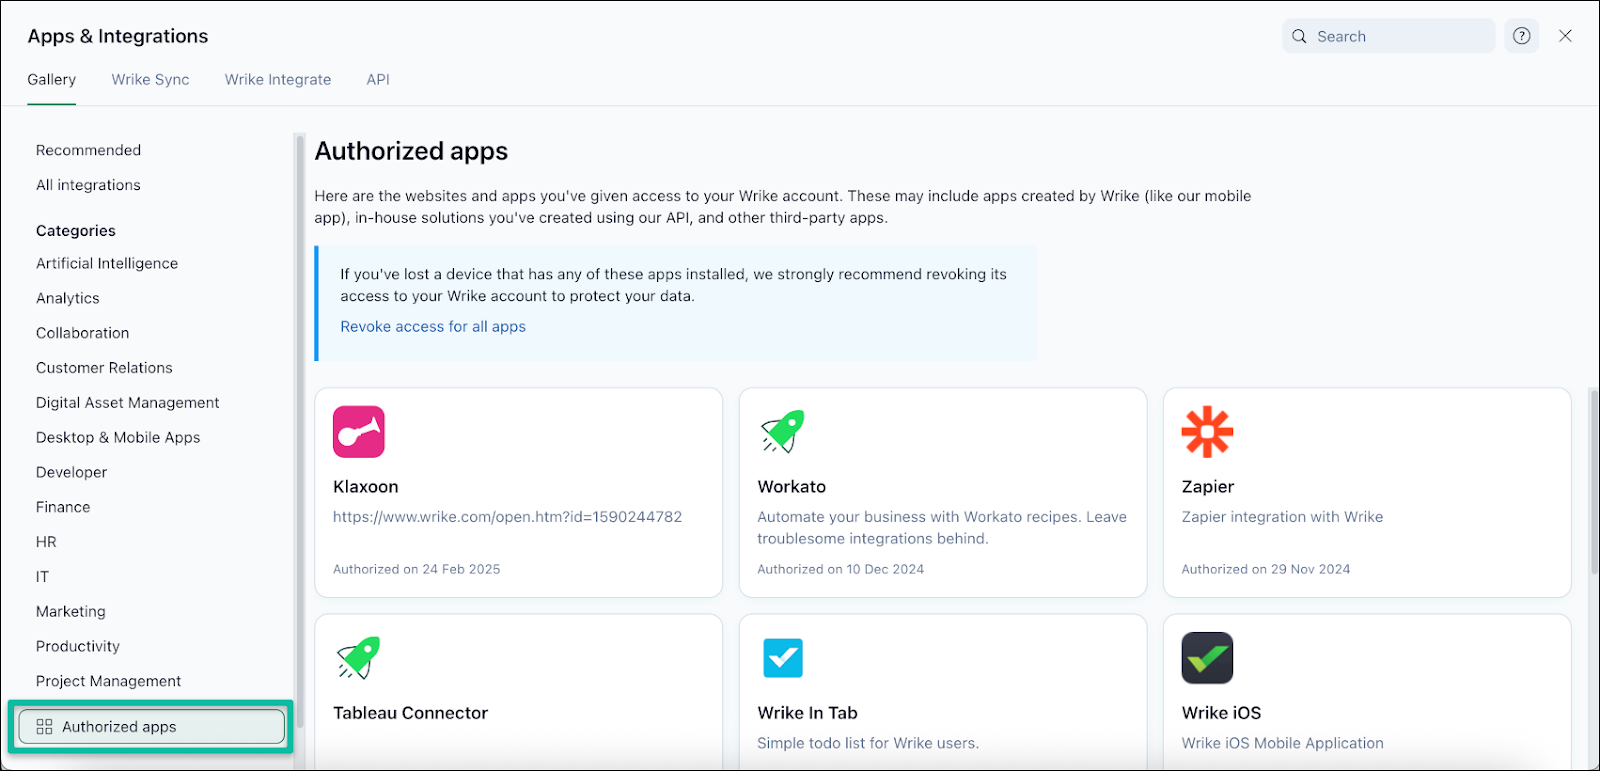Click 'Authorized on 10 Dec 2024' text

[841, 569]
